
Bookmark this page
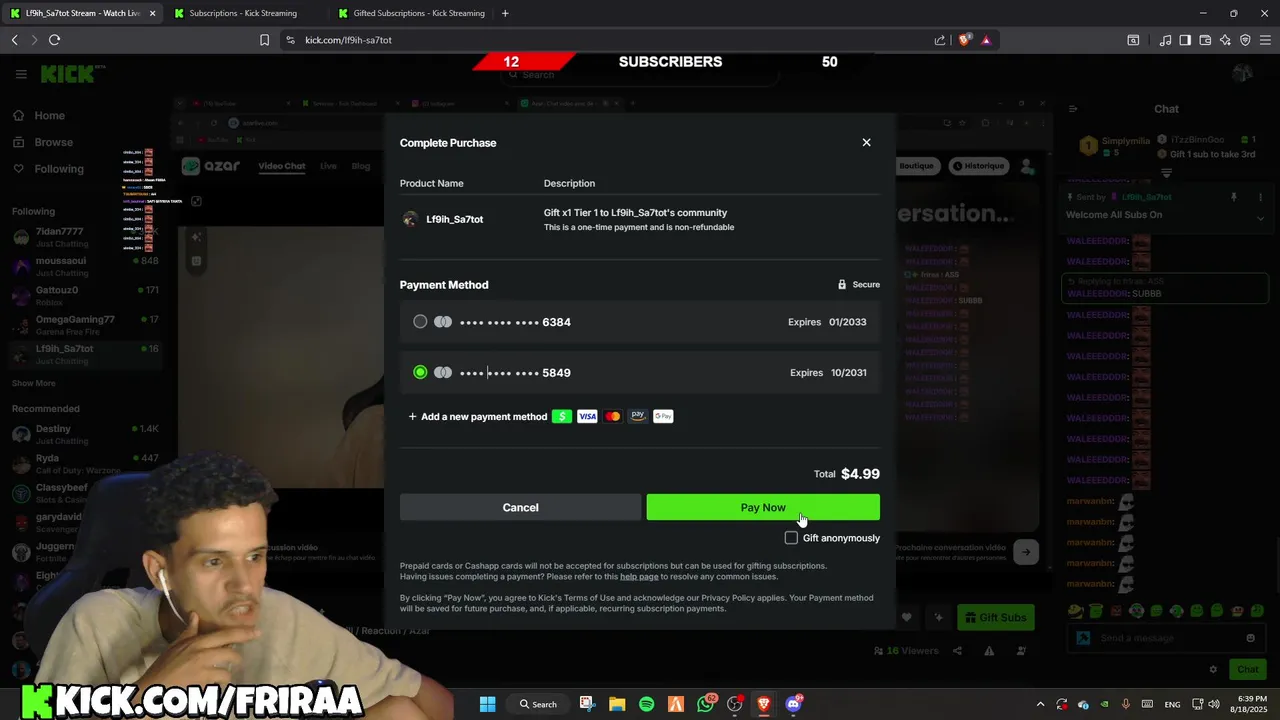click(264, 40)
